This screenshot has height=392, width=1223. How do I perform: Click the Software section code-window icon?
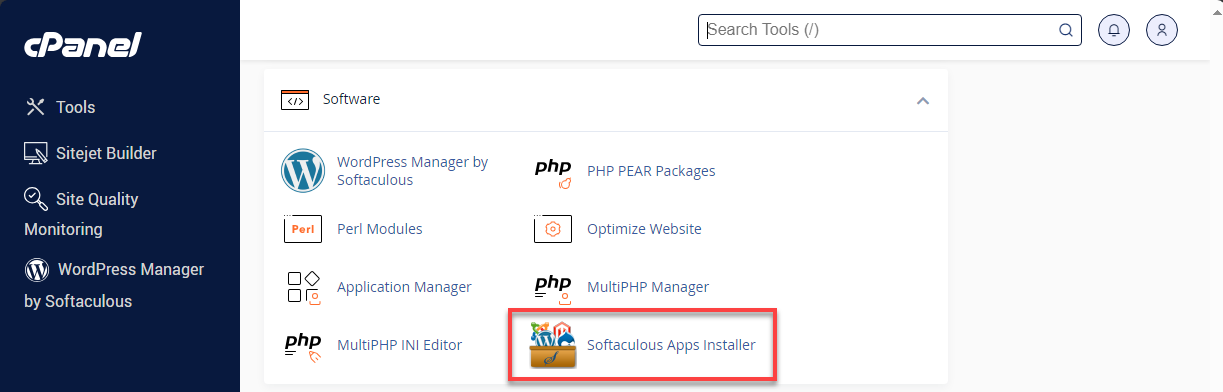294,100
